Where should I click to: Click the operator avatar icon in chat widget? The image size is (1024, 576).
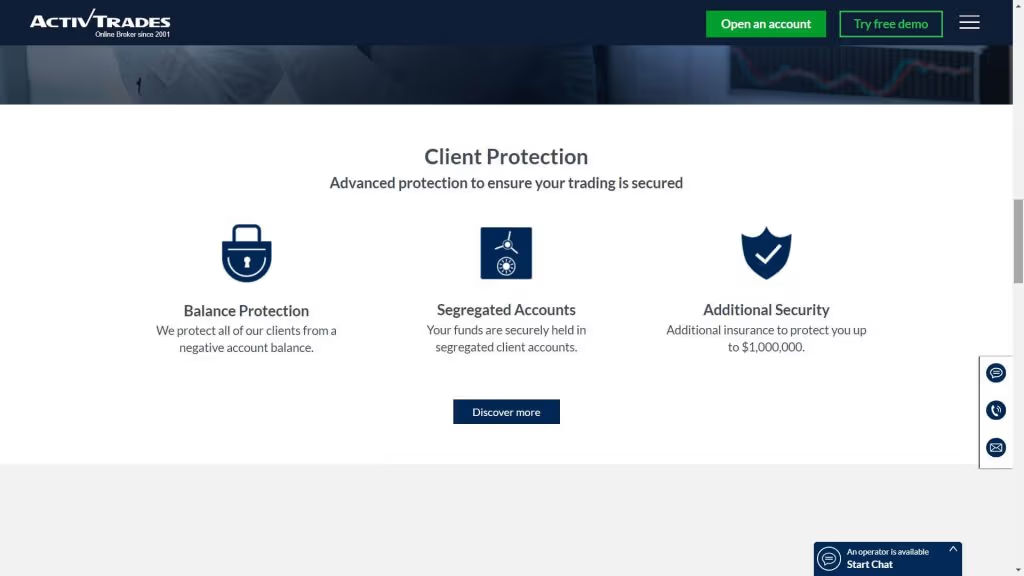coord(829,558)
